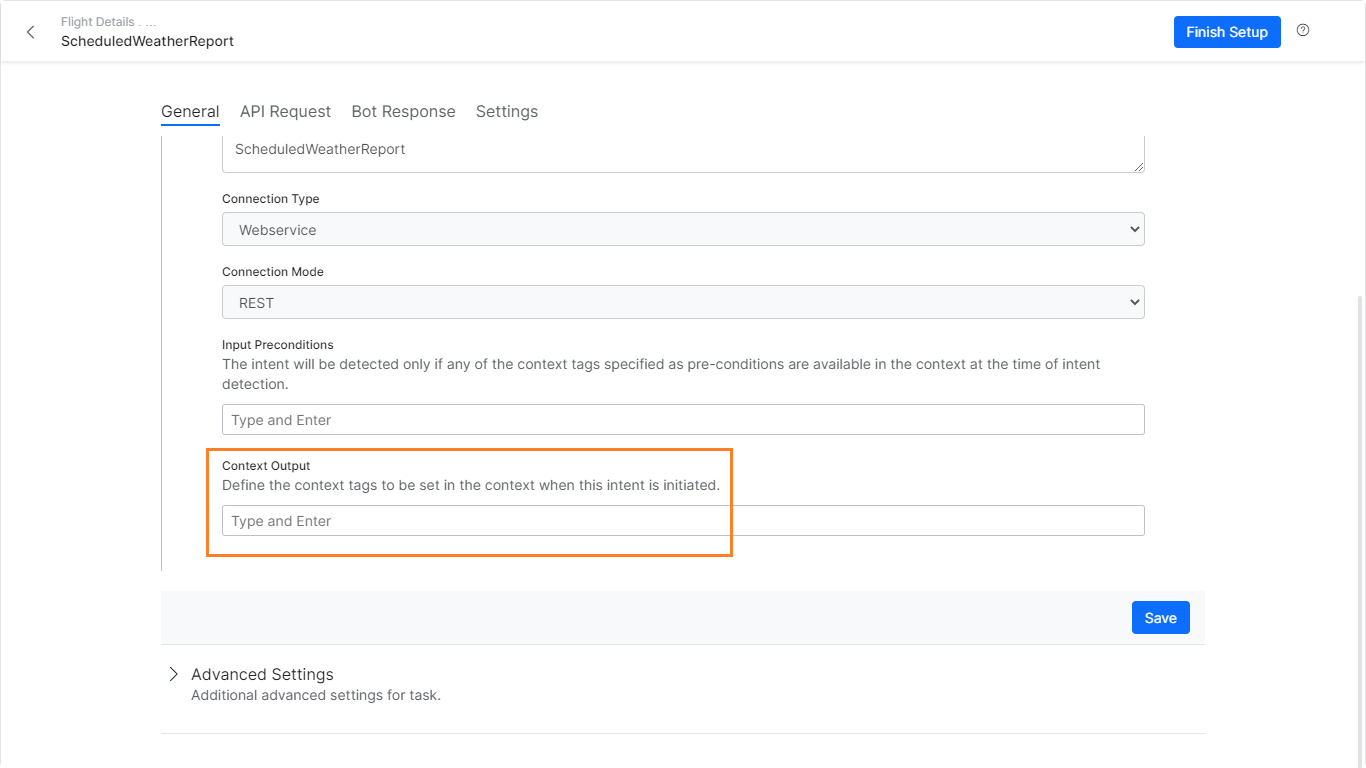
Task: Click the back arrow in header
Action: [x=30, y=32]
